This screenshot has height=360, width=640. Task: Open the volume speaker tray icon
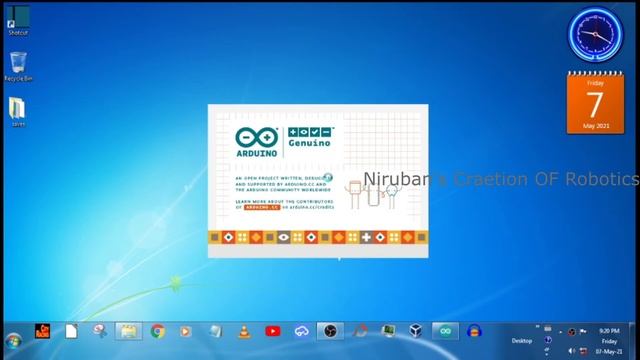(x=572, y=351)
